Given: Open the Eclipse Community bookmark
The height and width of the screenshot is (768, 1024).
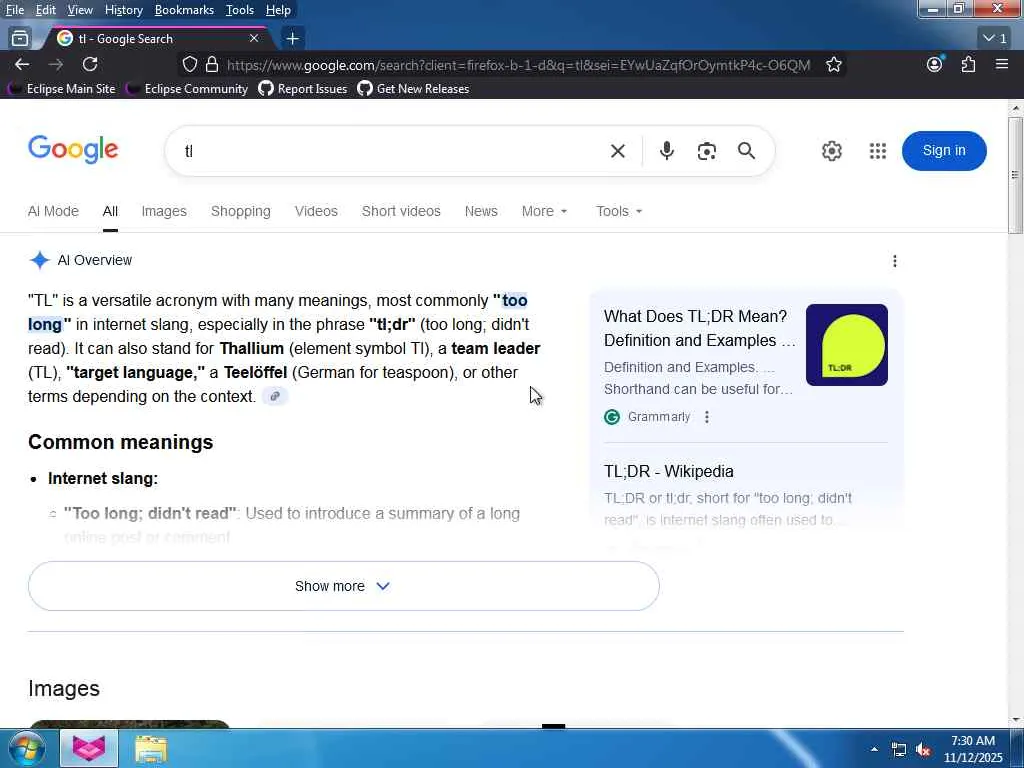Looking at the screenshot, I should coord(187,88).
